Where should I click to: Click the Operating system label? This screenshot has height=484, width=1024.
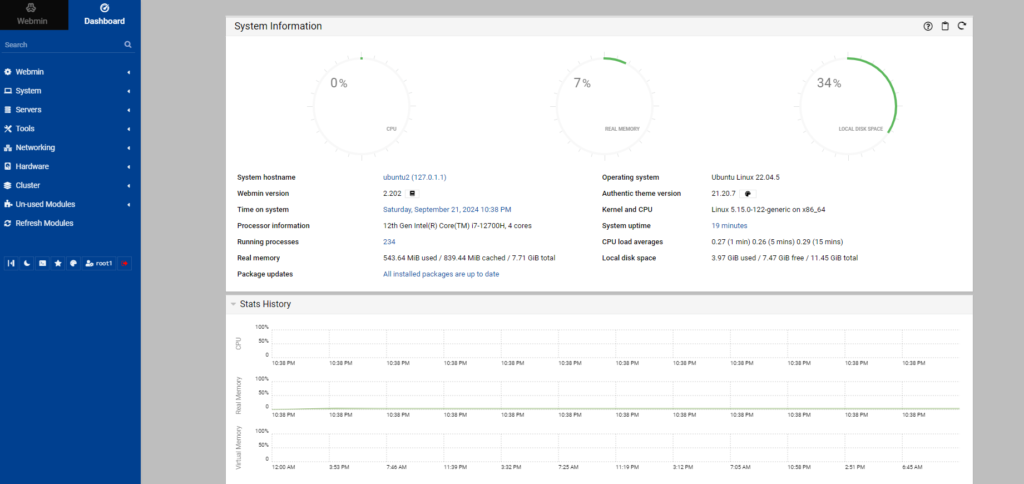[630, 177]
